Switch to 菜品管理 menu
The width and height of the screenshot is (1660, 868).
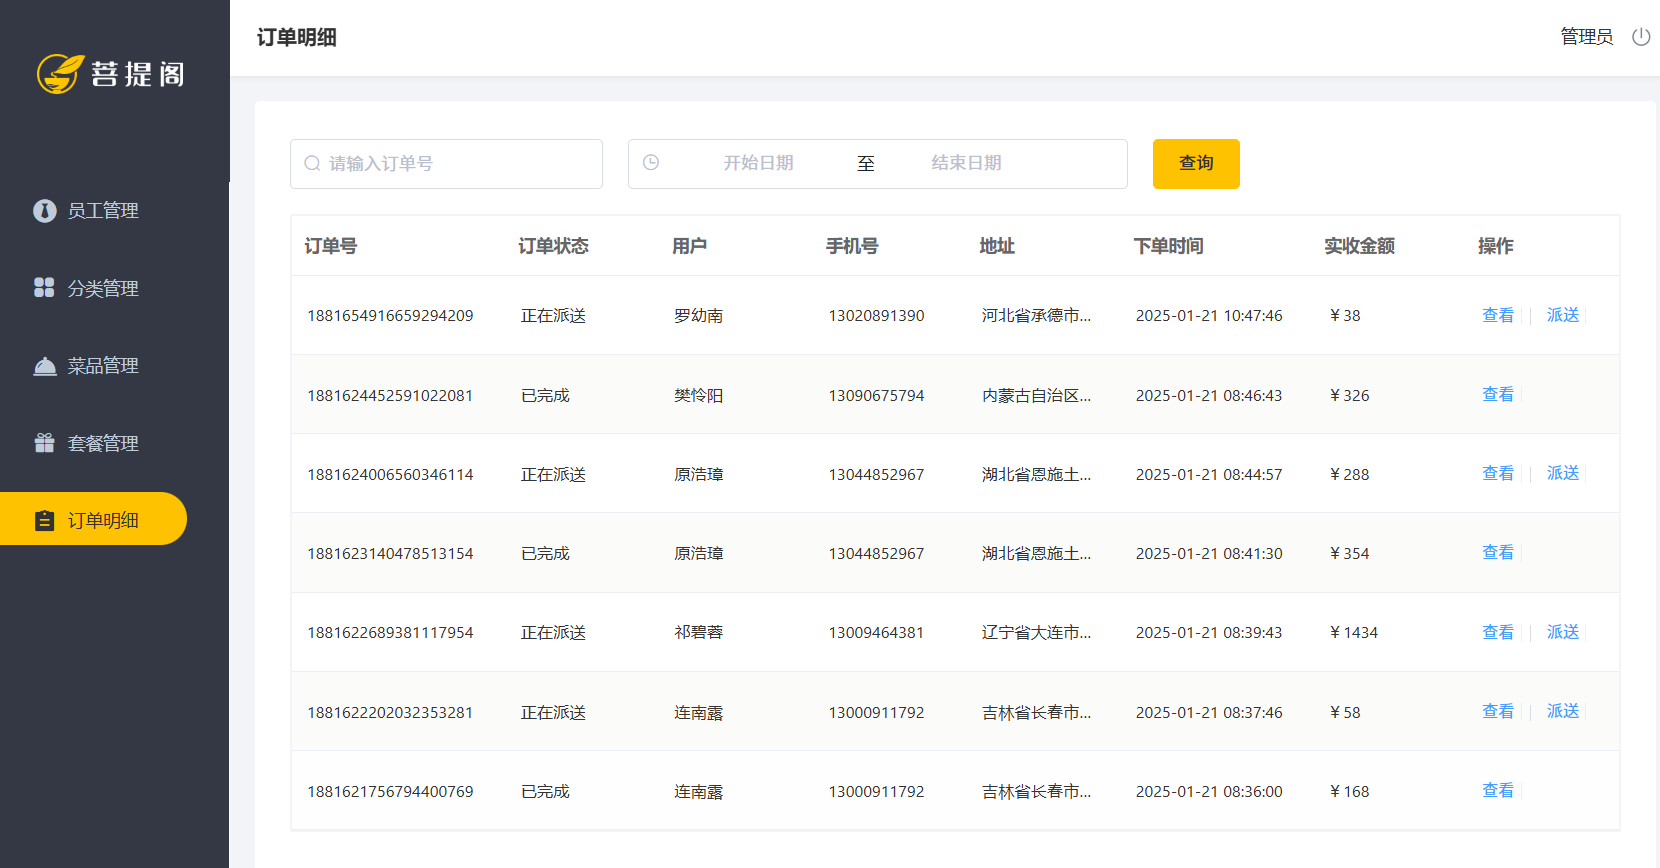102,366
